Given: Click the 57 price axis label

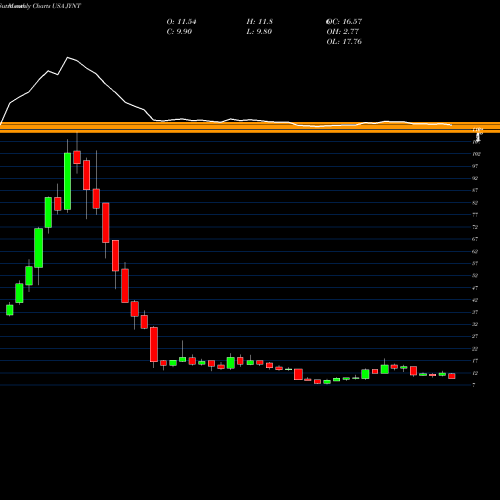Looking at the screenshot, I should pos(475,263).
